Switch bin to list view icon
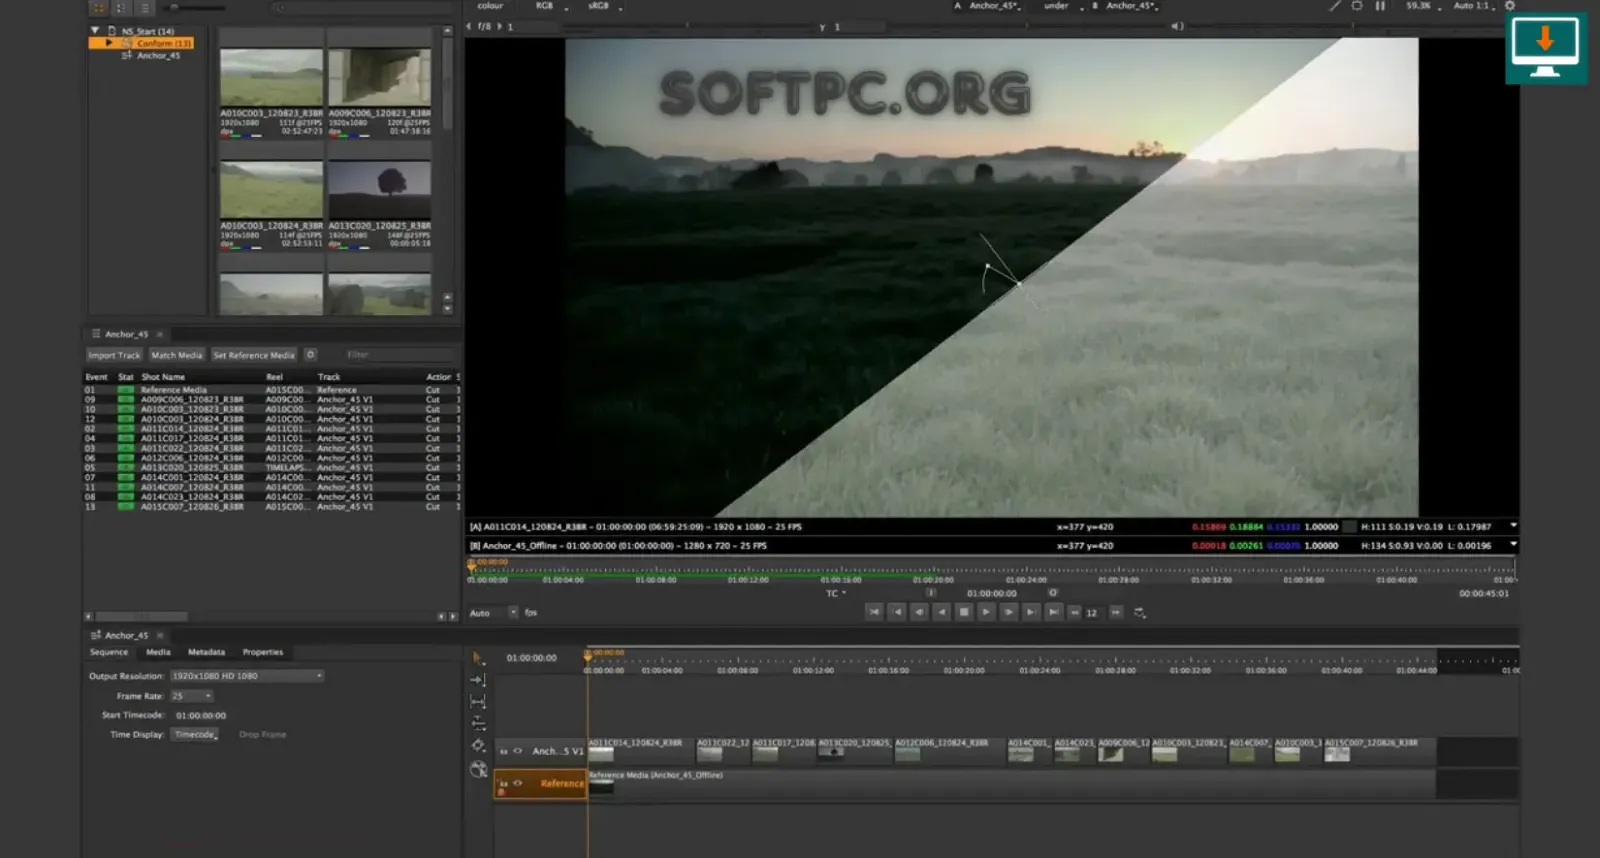The width and height of the screenshot is (1600, 858). 121,7
